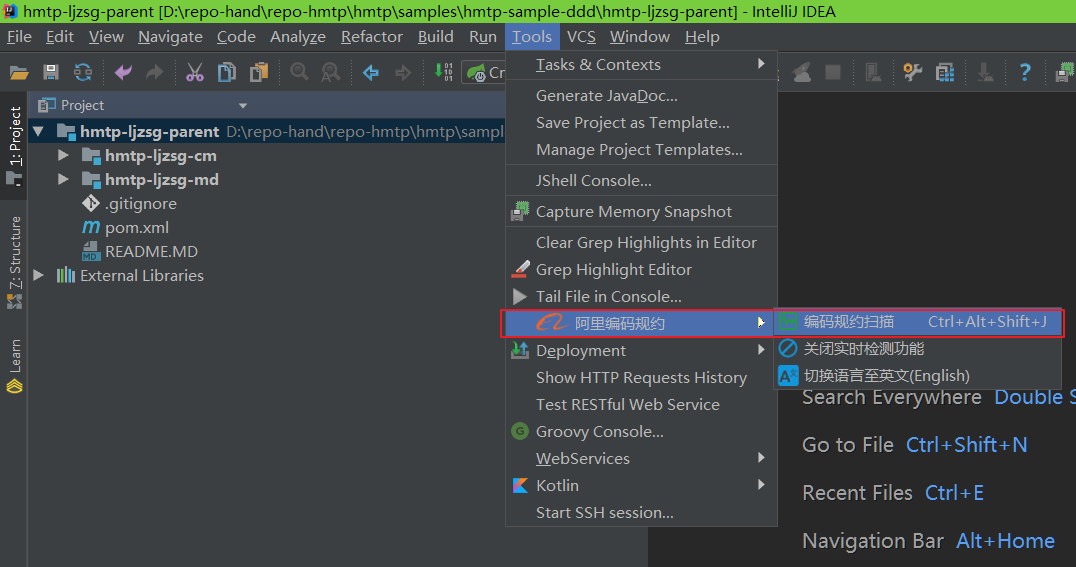Select Save Project as Template...
Screen dimensions: 1076x567
pos(641,123)
